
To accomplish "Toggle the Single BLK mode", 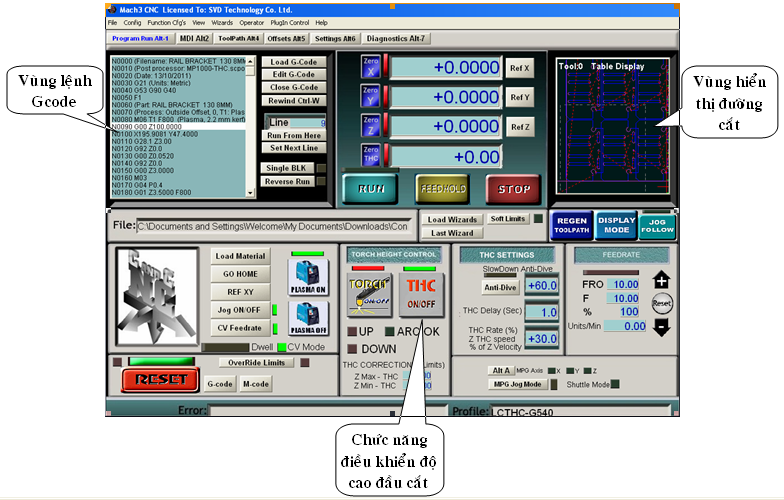I will coord(287,168).
